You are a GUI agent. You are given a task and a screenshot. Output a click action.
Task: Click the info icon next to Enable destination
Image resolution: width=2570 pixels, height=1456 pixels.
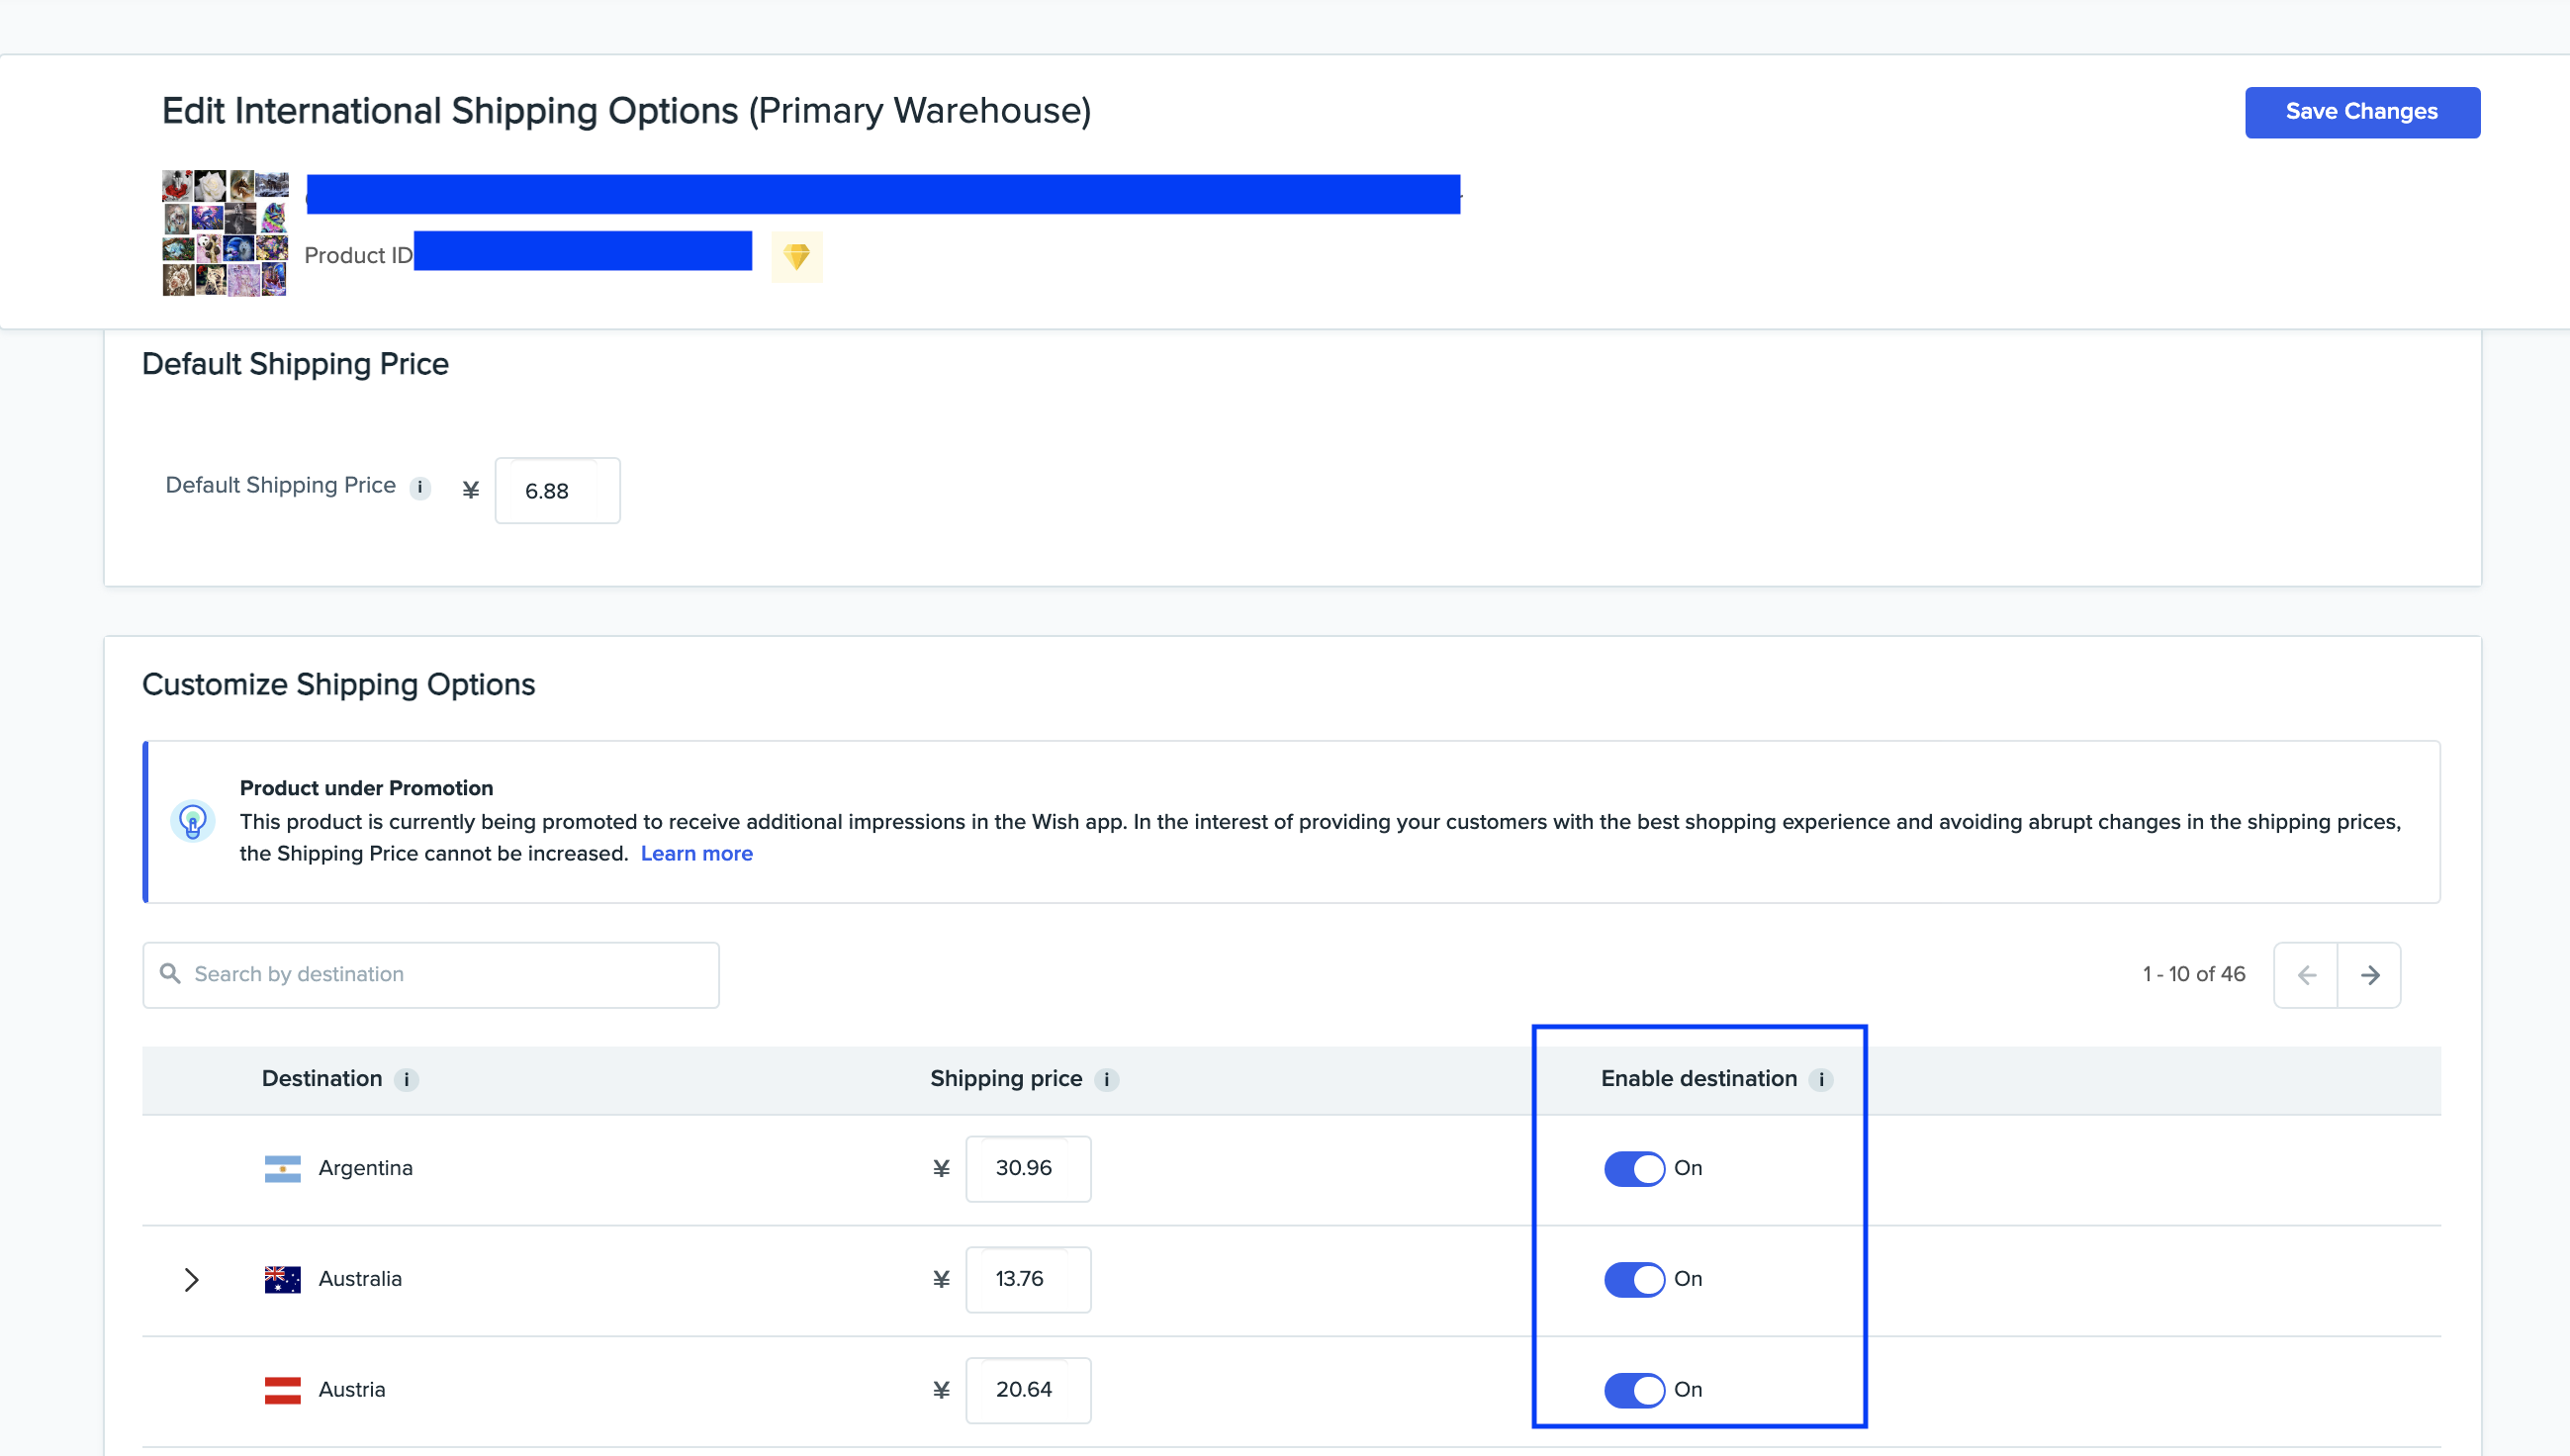click(x=1823, y=1078)
